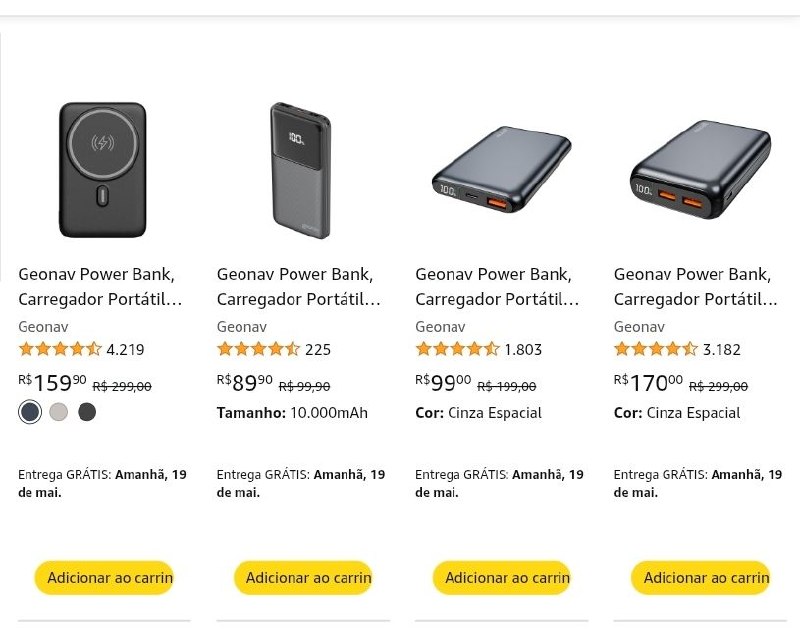Click the R$170,00 price of fourth product
The width and height of the screenshot is (800, 630).
point(648,383)
